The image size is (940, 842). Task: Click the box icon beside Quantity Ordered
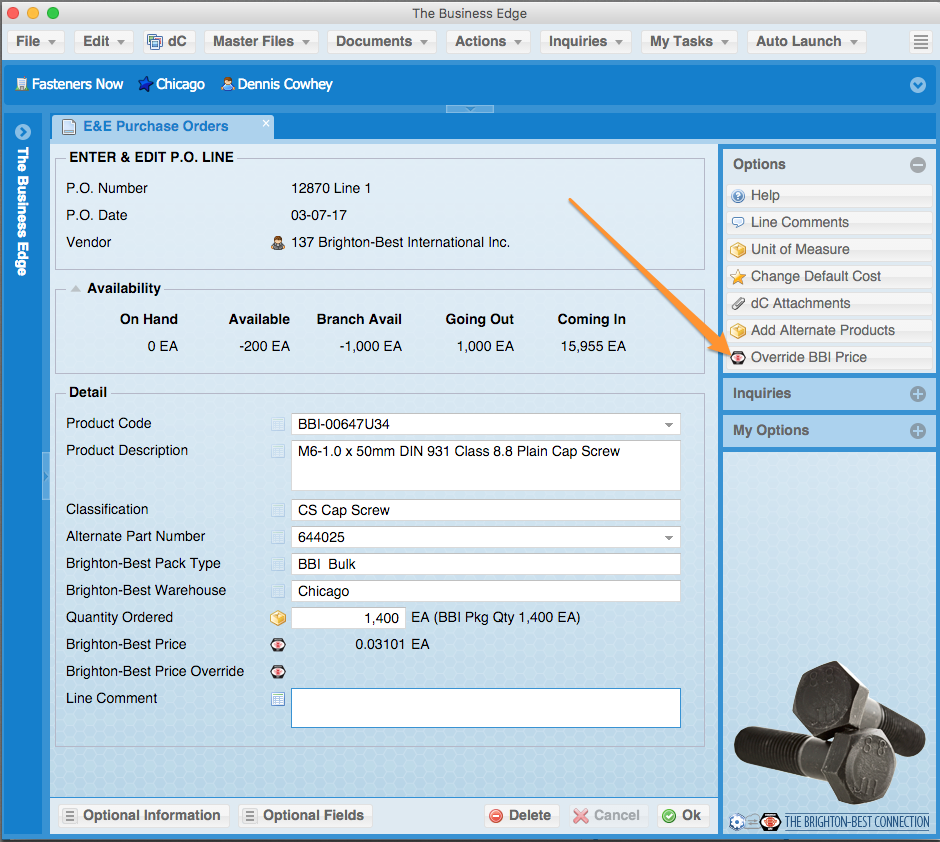point(278,618)
